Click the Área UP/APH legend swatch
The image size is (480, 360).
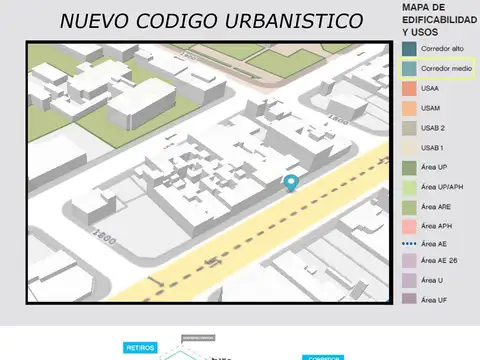click(409, 187)
